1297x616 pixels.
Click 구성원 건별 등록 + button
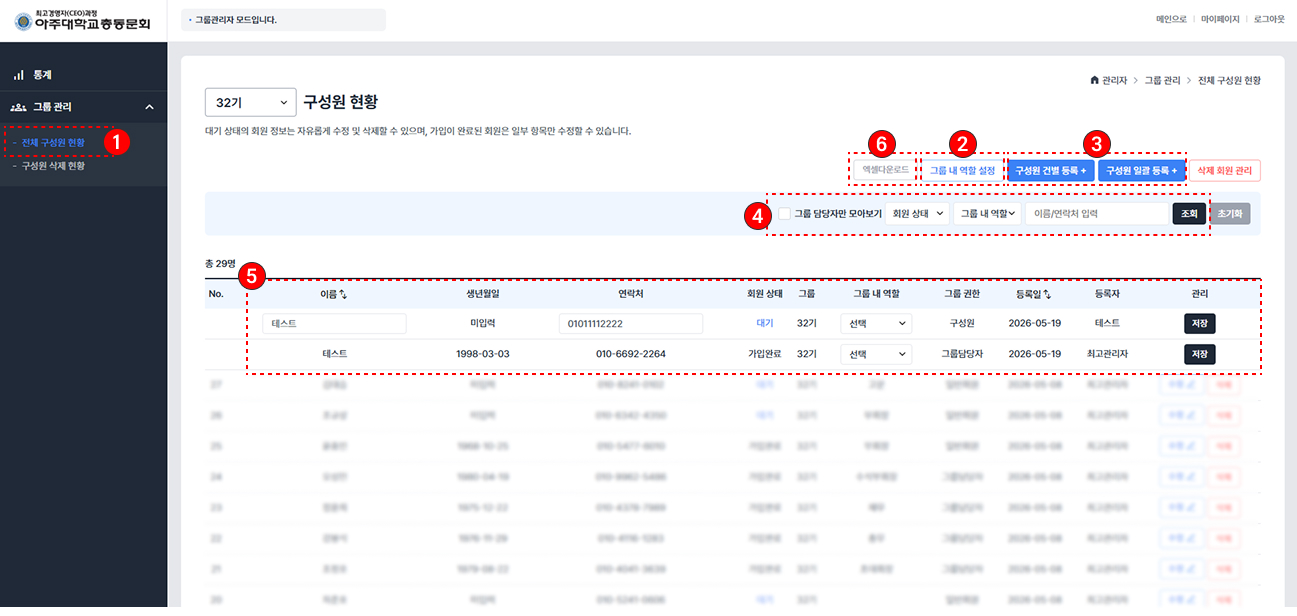point(1050,171)
